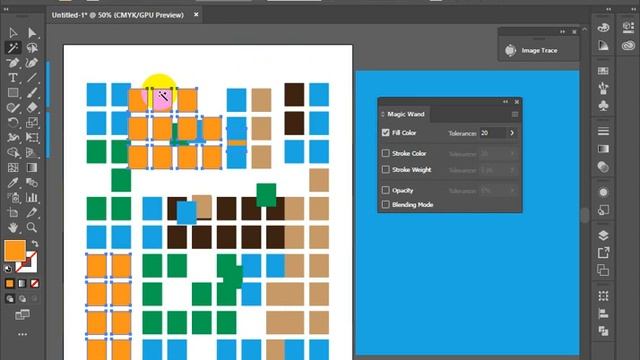Check Stroke Weight option
Screen dimensions: 640x360
pos(385,169)
